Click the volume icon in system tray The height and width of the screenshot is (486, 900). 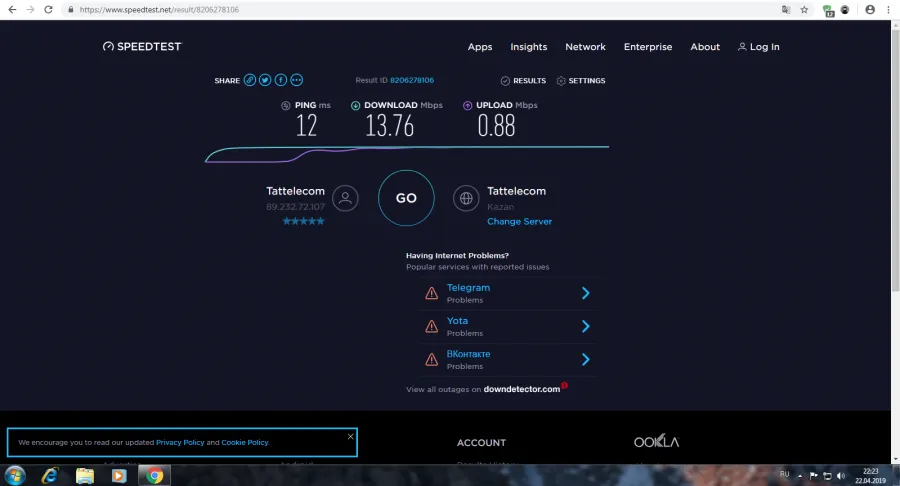[841, 476]
